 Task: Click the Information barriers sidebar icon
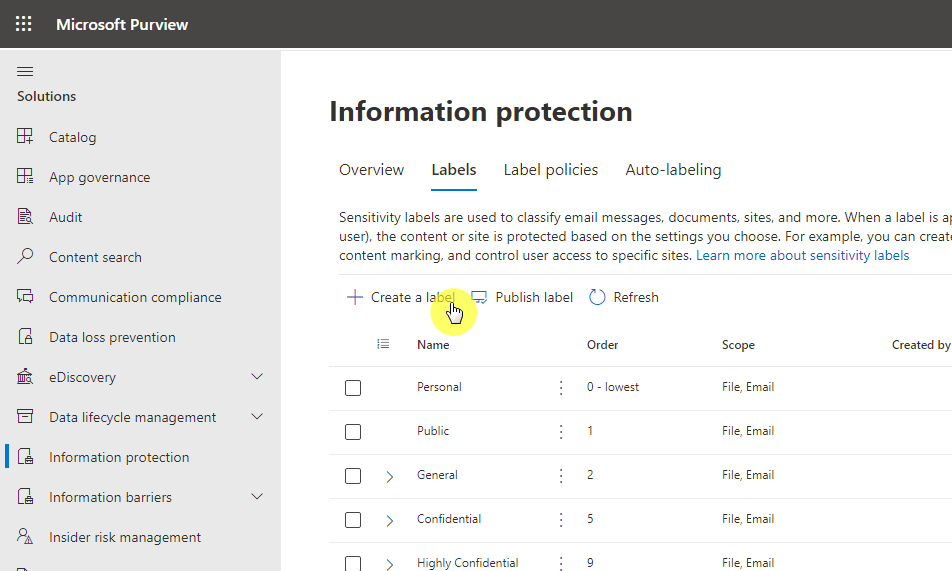[x=25, y=497]
